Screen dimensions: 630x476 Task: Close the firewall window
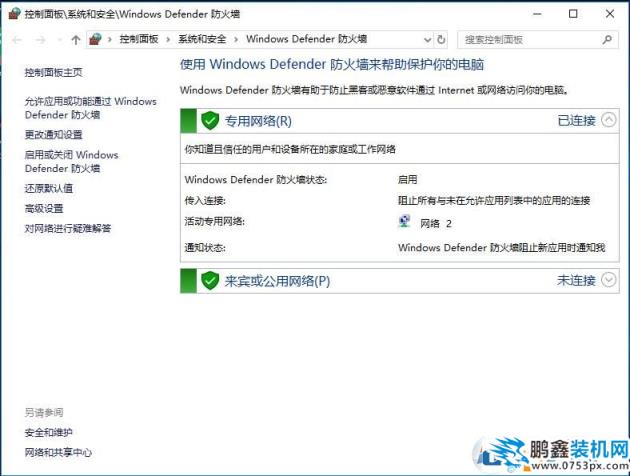tap(610, 14)
